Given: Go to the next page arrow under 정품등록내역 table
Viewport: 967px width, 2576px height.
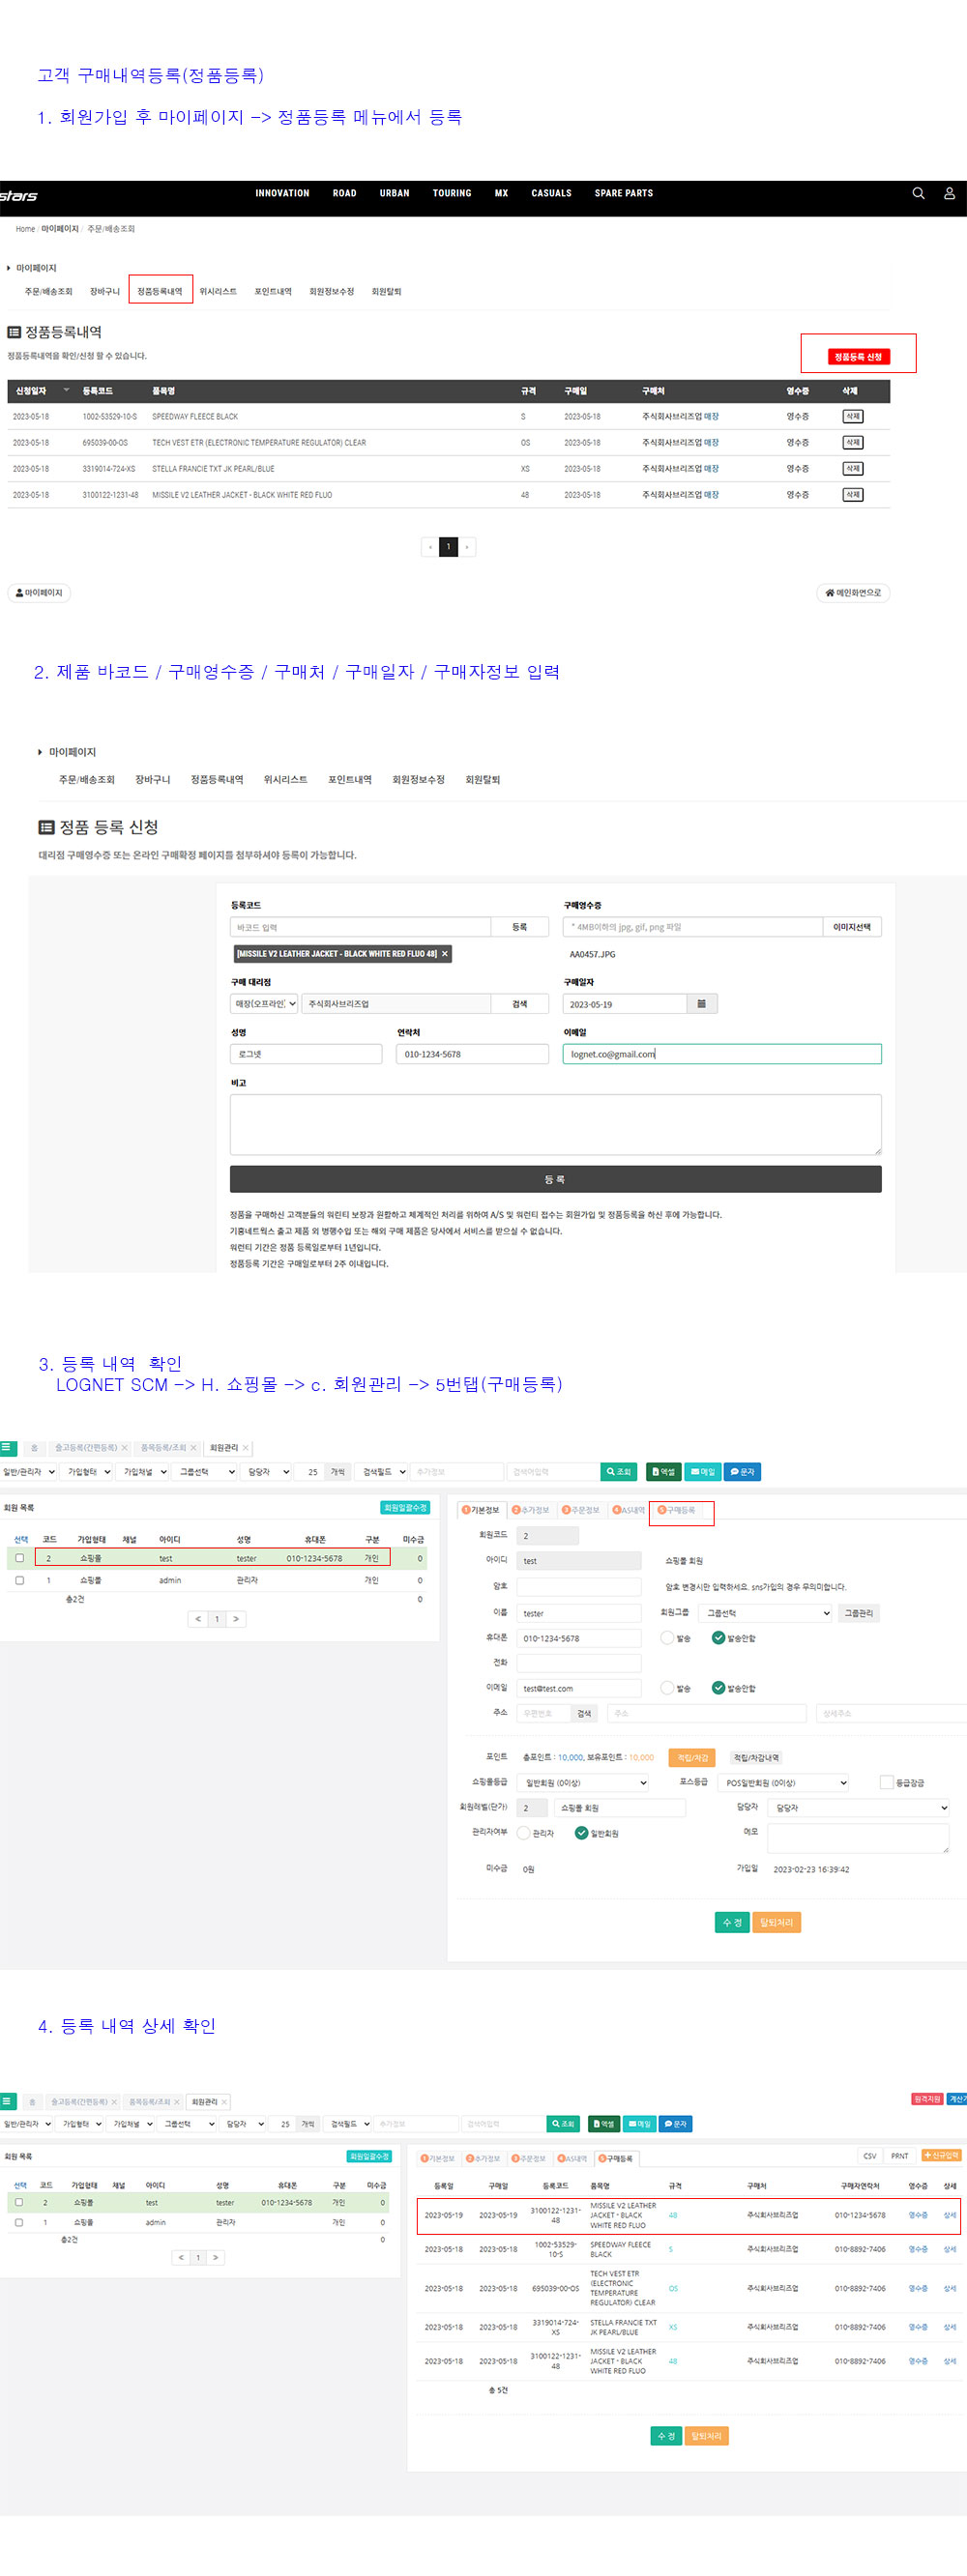Looking at the screenshot, I should 467,547.
